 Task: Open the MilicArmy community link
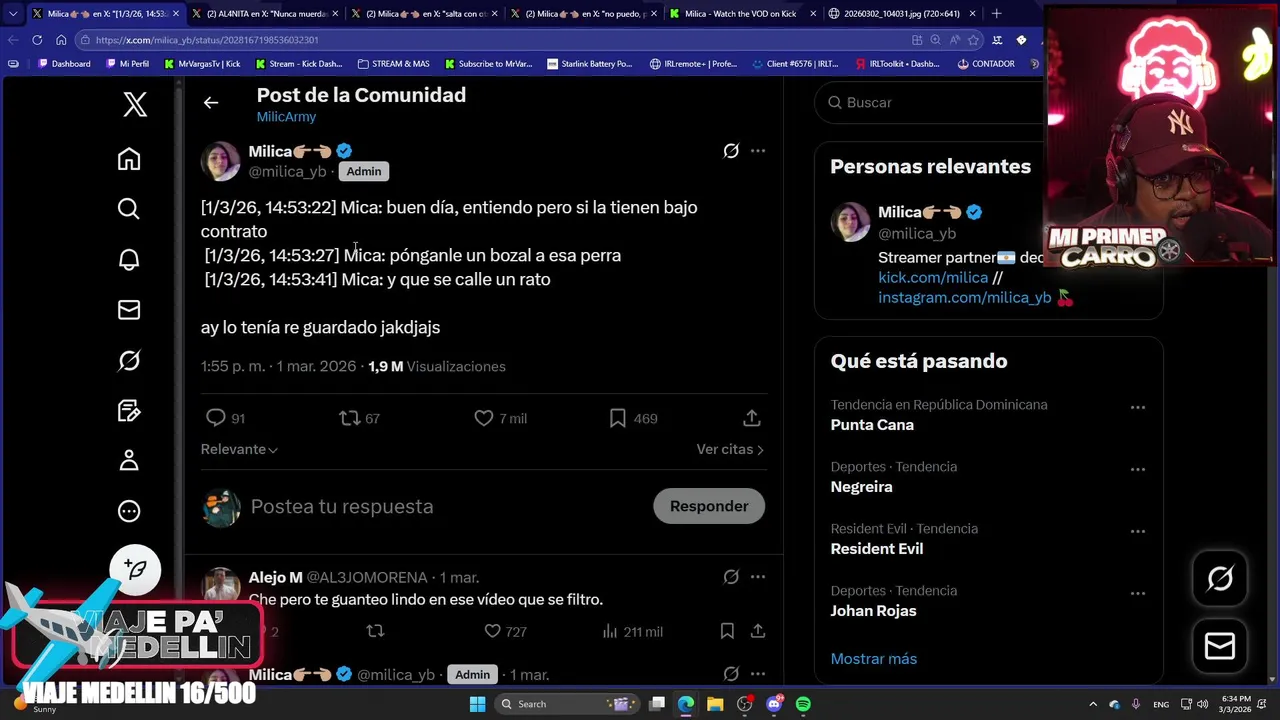pyautogui.click(x=286, y=117)
